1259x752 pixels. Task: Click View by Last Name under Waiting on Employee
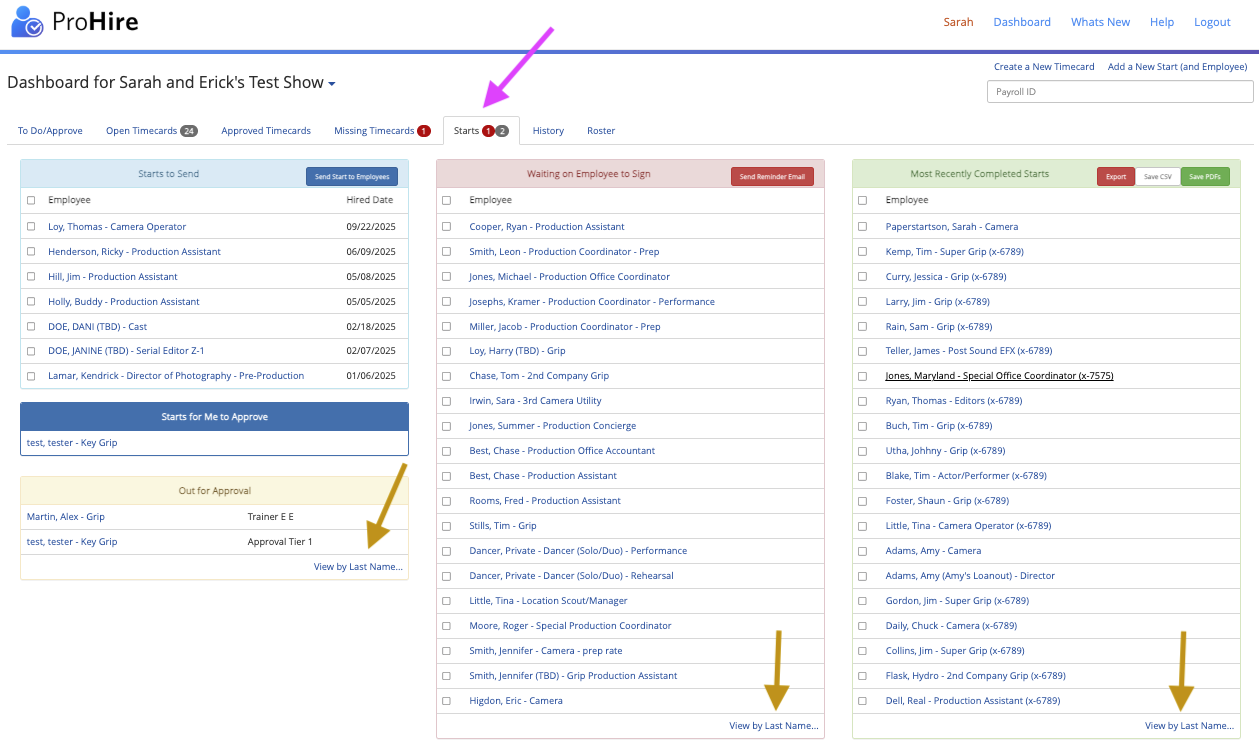point(774,726)
